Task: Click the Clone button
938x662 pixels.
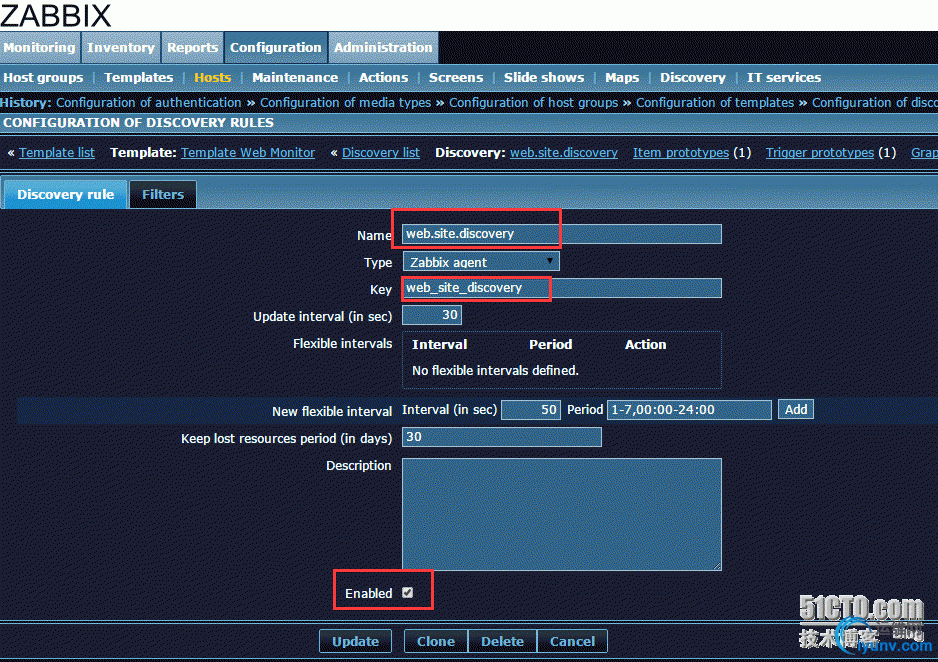Action: pos(436,641)
